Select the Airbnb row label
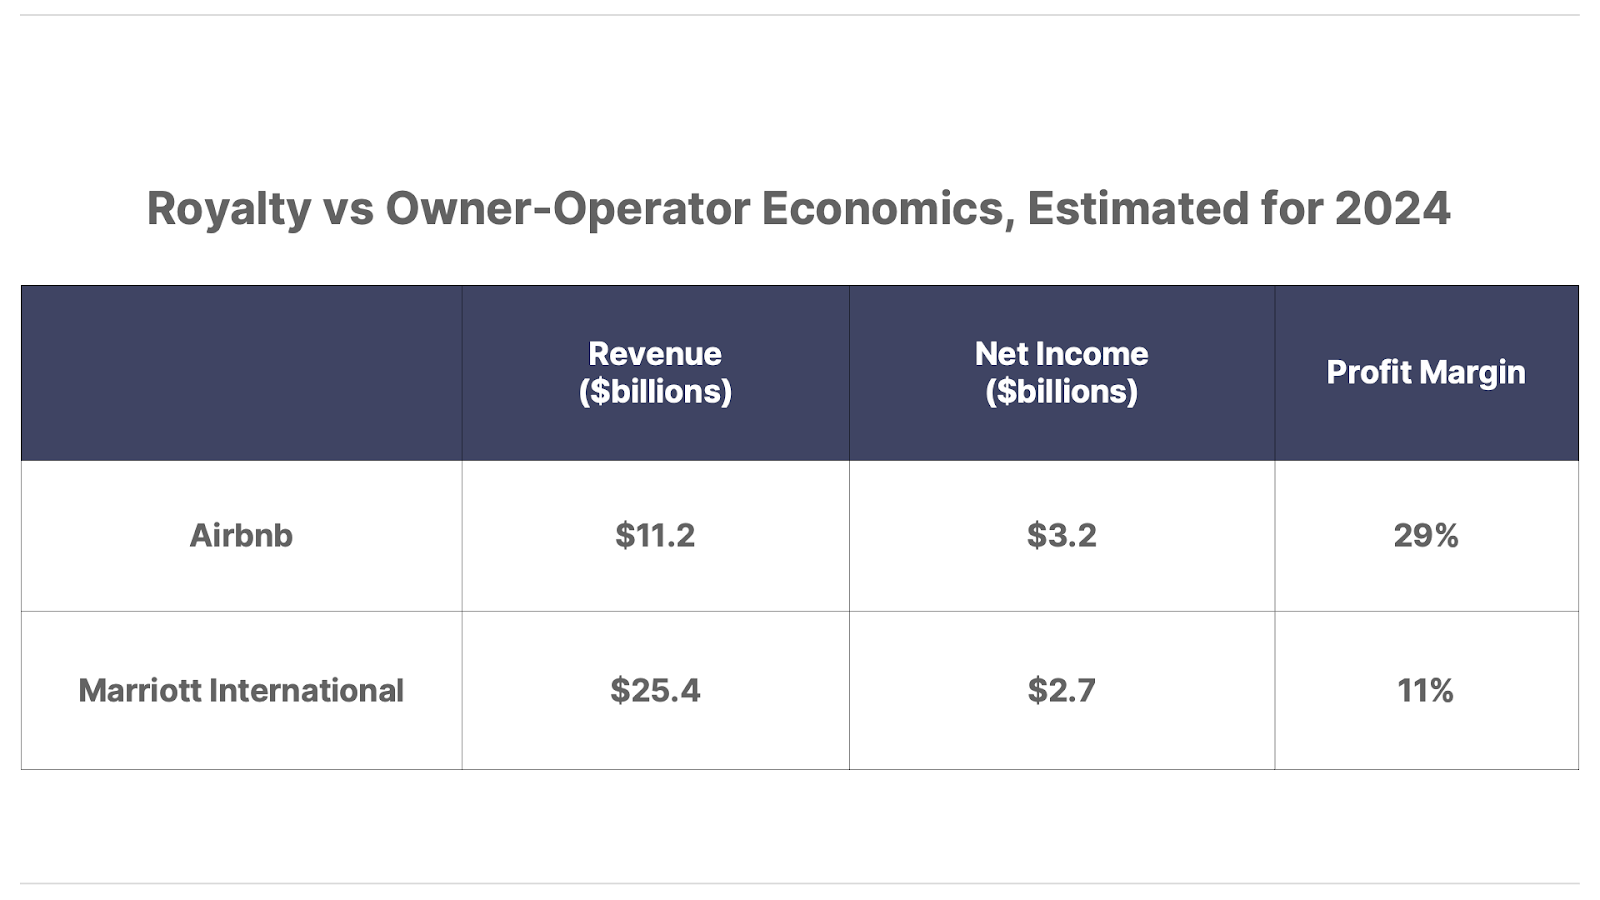Viewport: 1600px width, 900px height. [x=241, y=536]
